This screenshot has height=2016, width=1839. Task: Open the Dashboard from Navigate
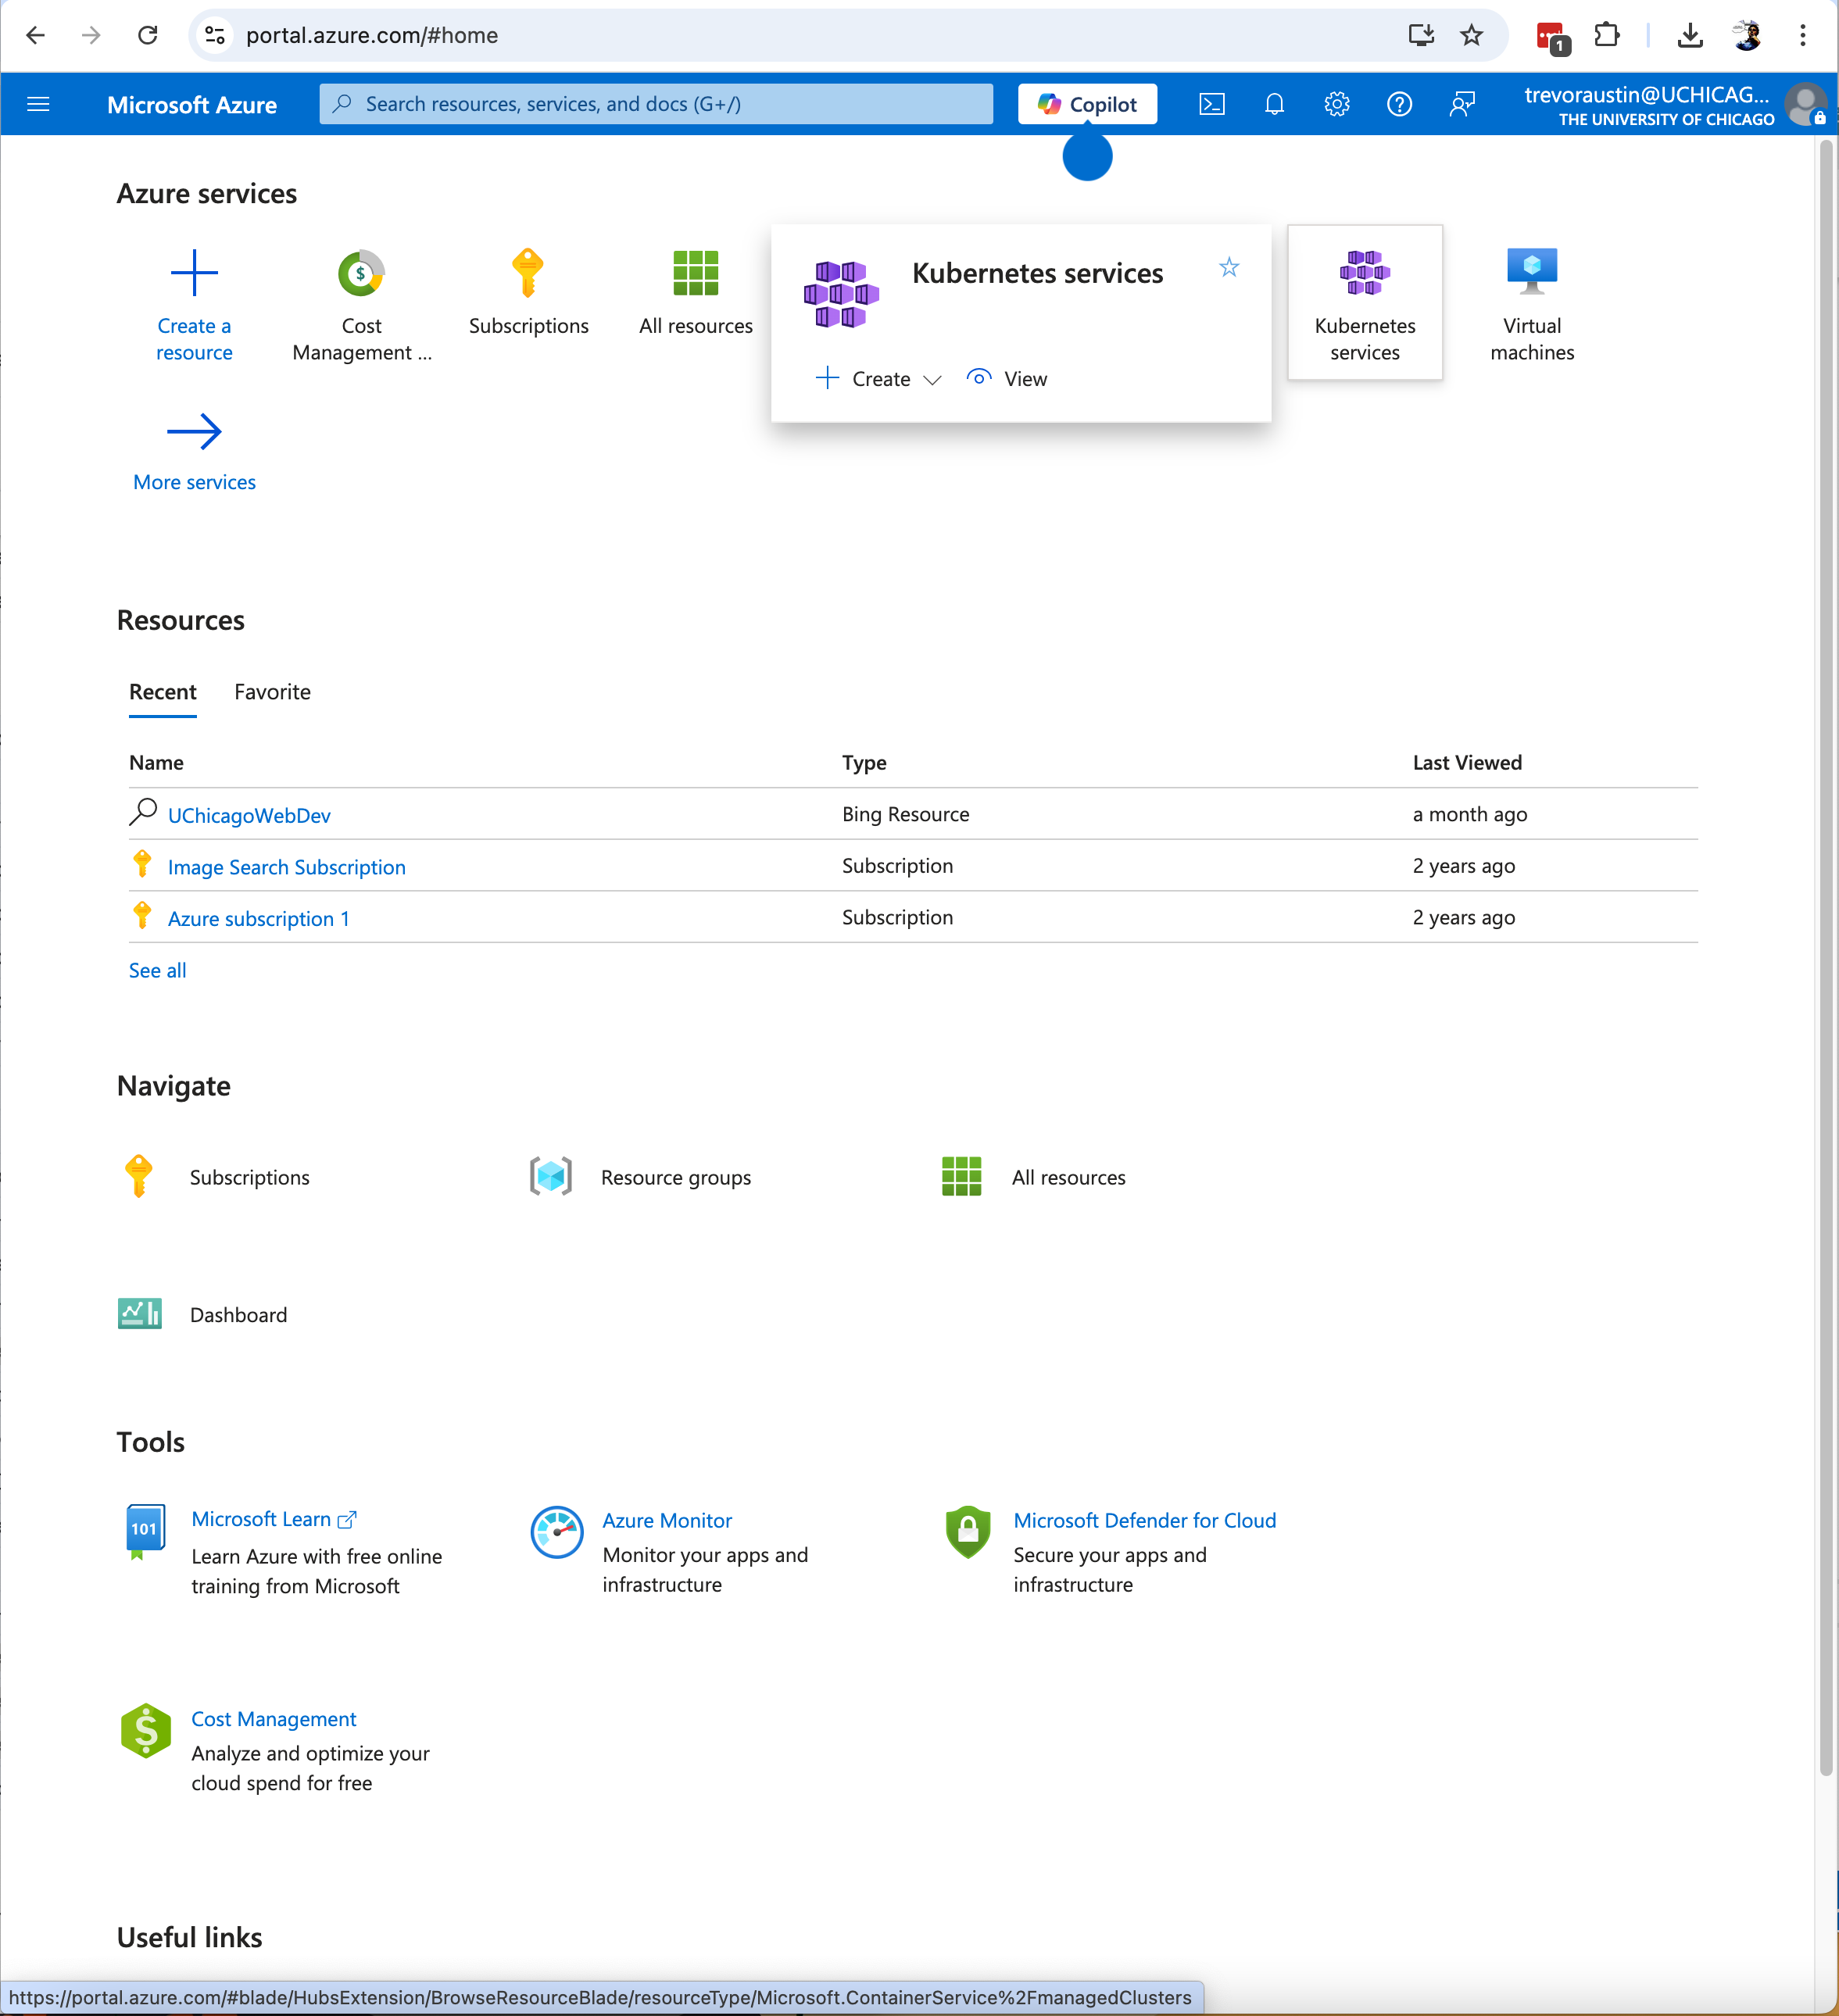(238, 1314)
